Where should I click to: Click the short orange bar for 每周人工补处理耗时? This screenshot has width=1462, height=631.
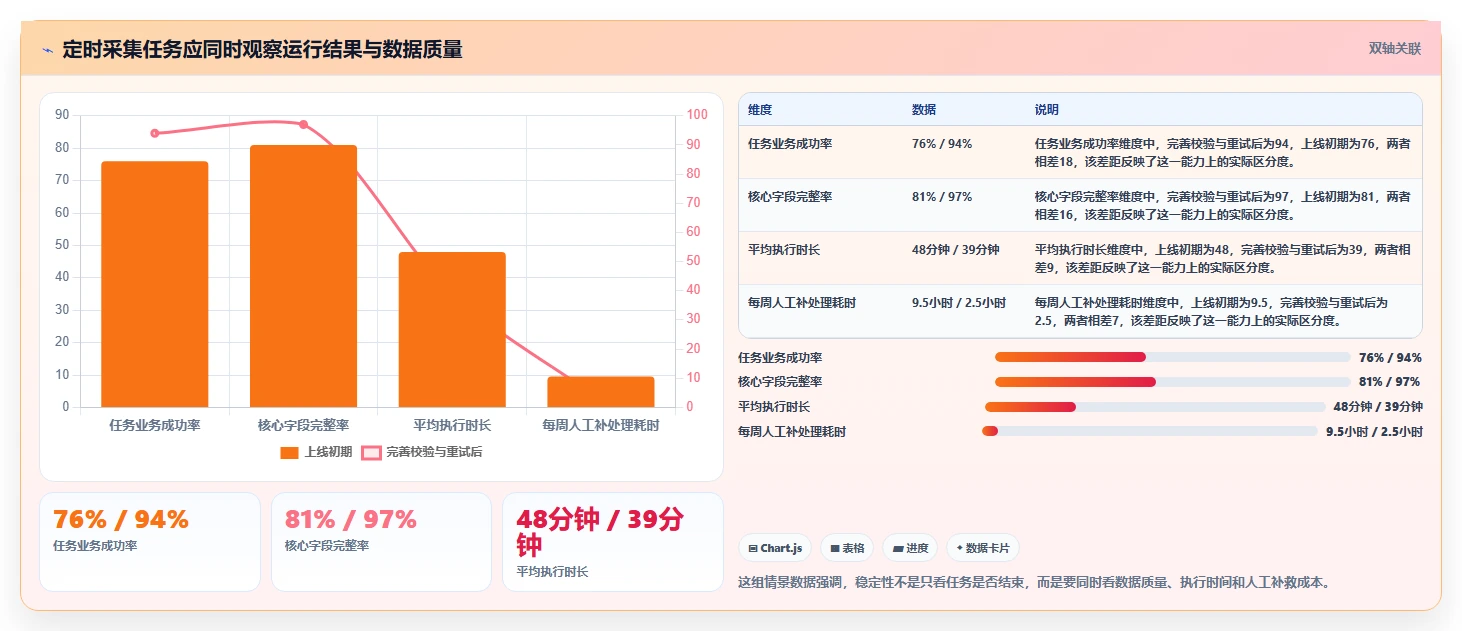click(601, 392)
